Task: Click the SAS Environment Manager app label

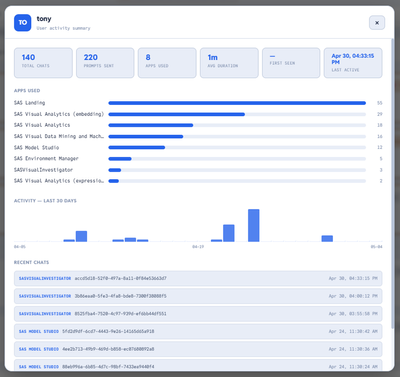Action: pos(46,159)
